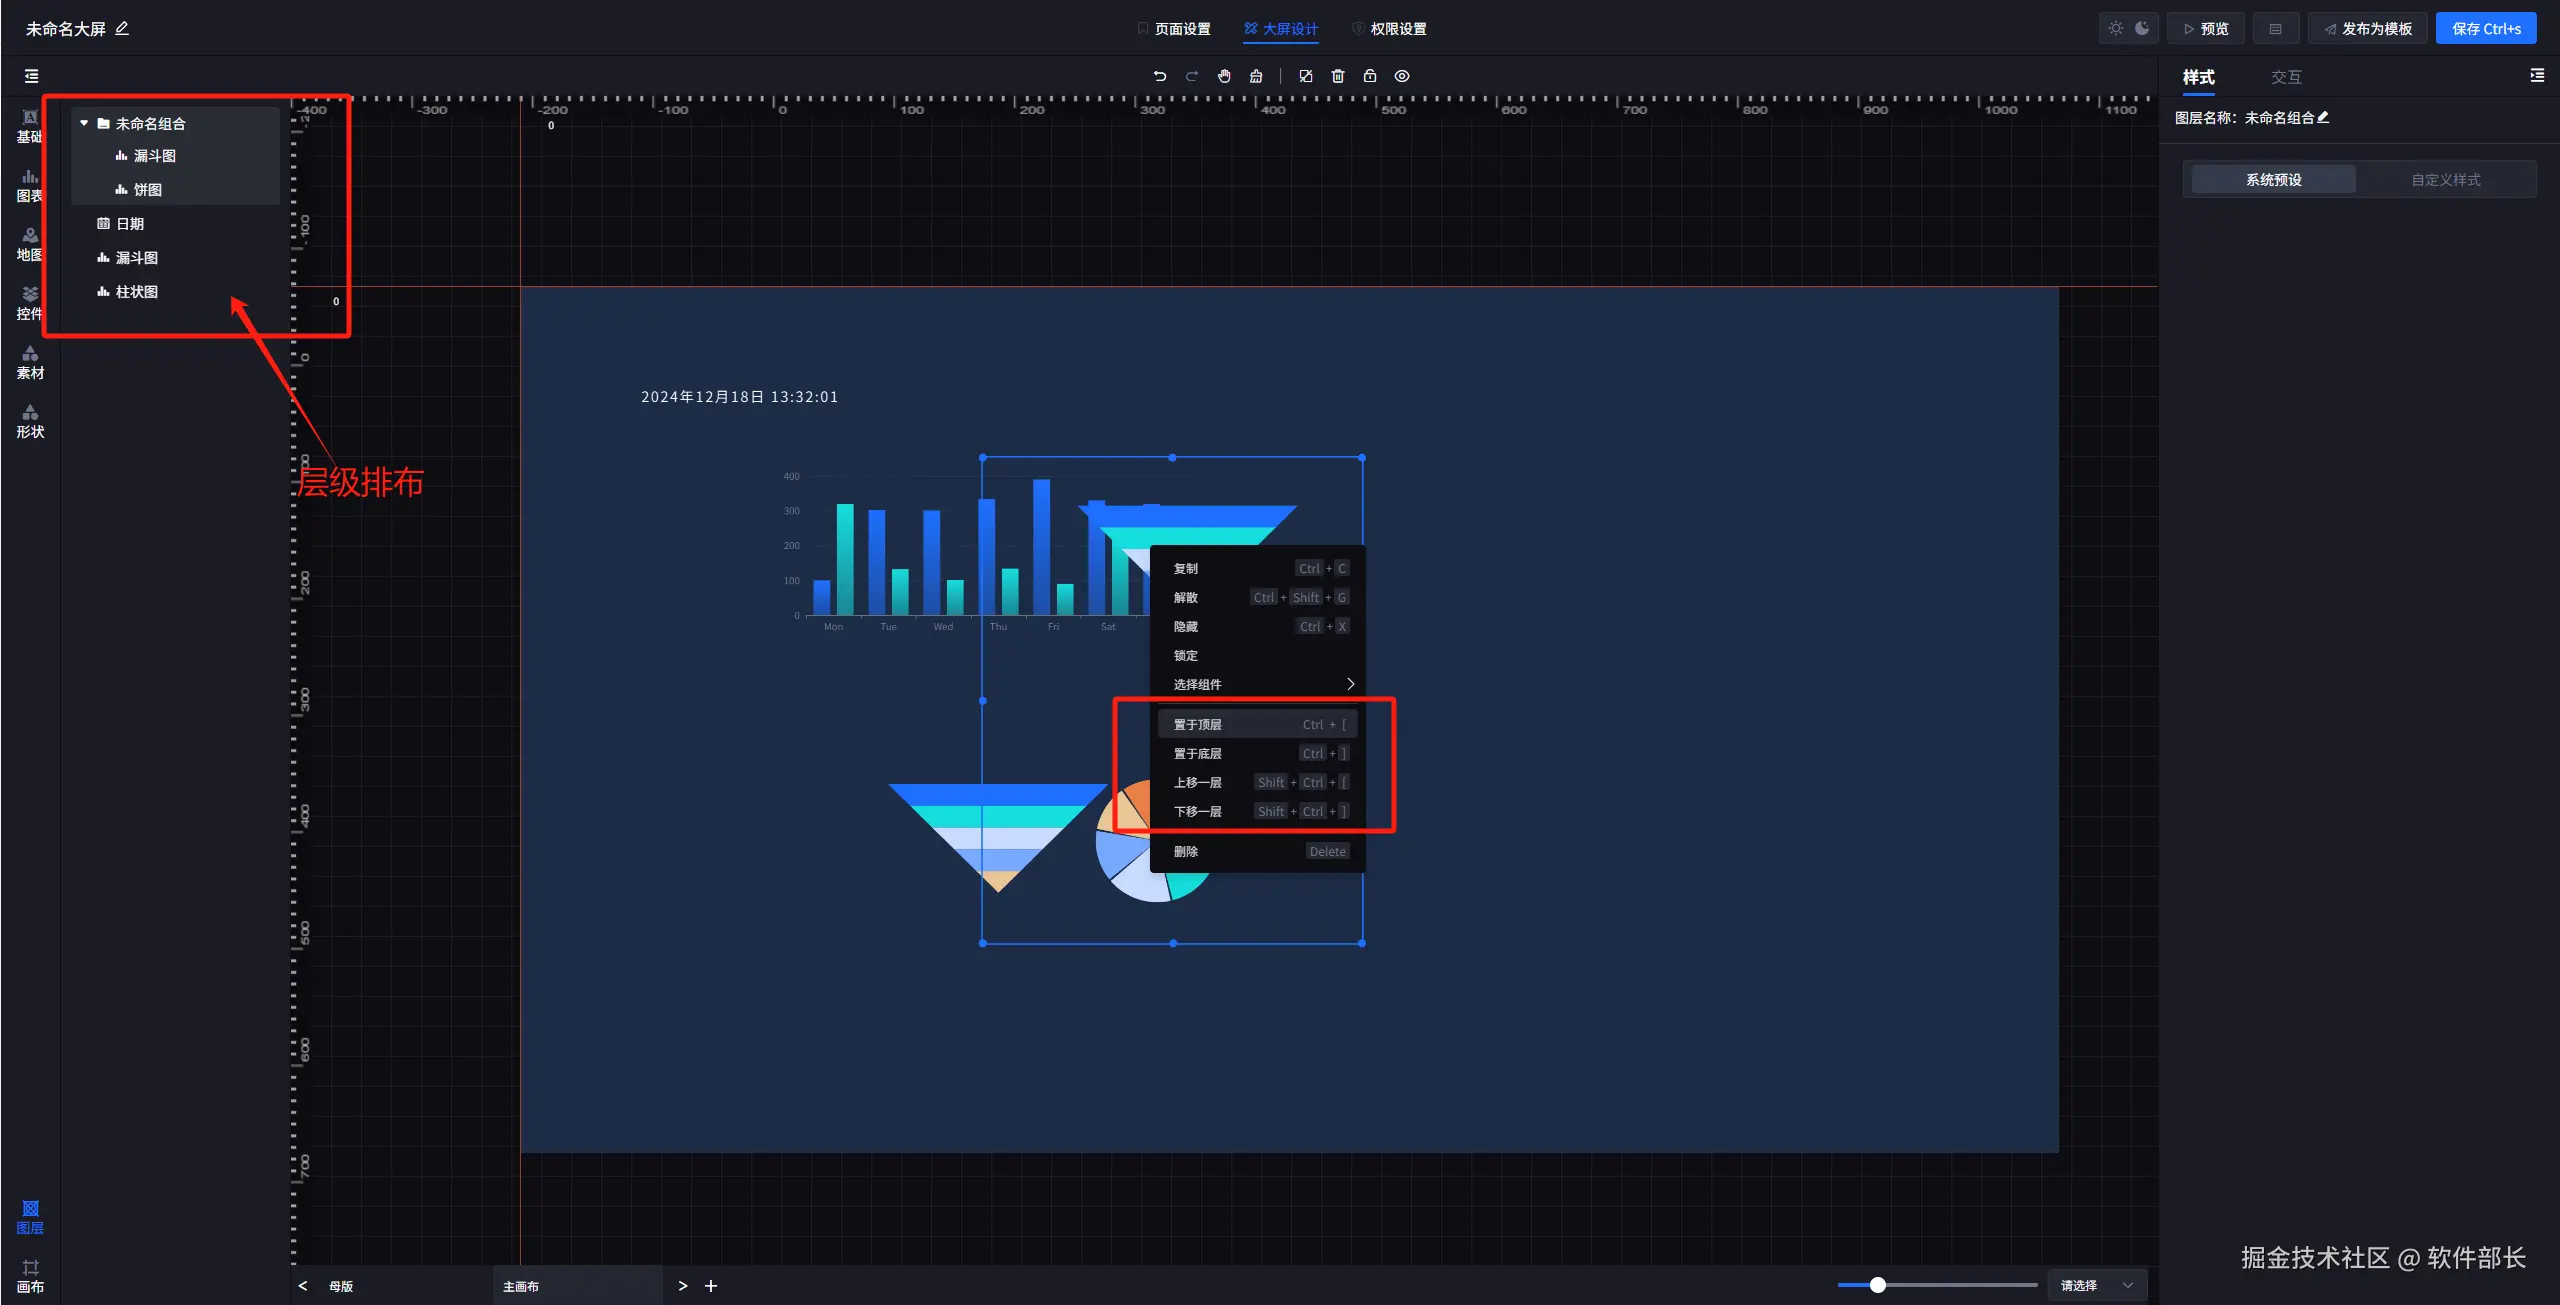Switch to the 交互 tab

[2286, 77]
